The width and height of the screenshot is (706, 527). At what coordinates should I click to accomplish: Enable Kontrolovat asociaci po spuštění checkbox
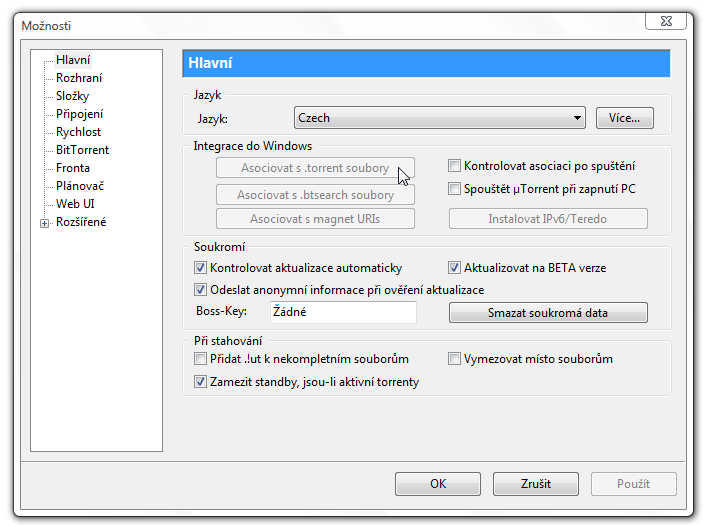(454, 166)
